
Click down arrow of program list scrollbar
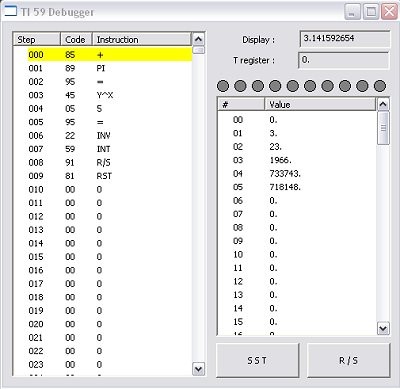point(198,369)
